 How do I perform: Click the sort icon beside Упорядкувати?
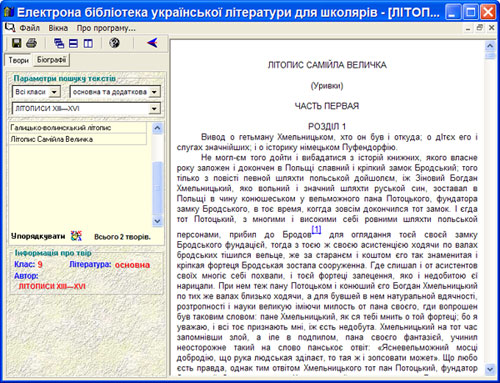coord(76,236)
